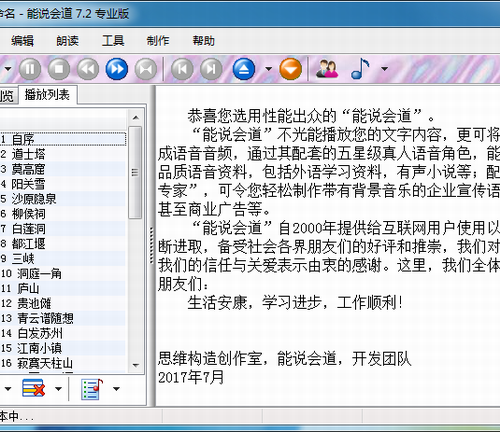
Task: Click the orange down-arrow button
Action: point(291,69)
